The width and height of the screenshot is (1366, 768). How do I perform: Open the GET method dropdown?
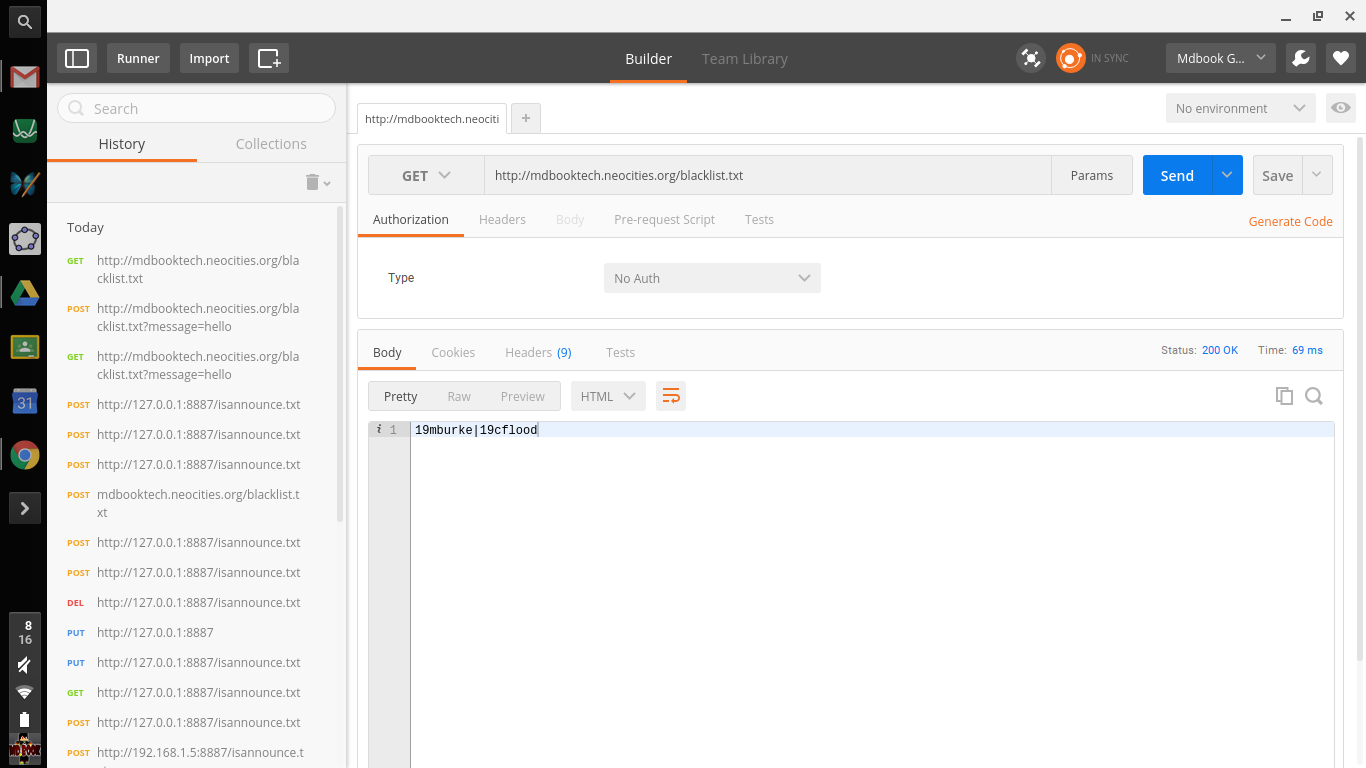tap(426, 175)
